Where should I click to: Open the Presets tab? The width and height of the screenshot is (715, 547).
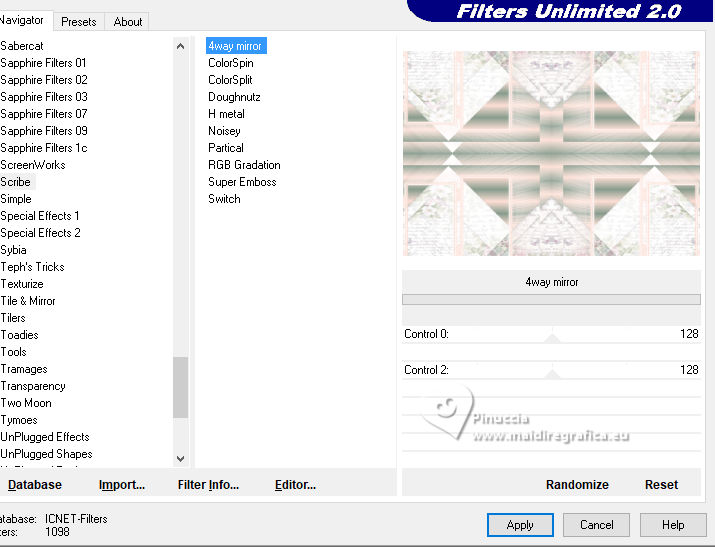tap(79, 22)
